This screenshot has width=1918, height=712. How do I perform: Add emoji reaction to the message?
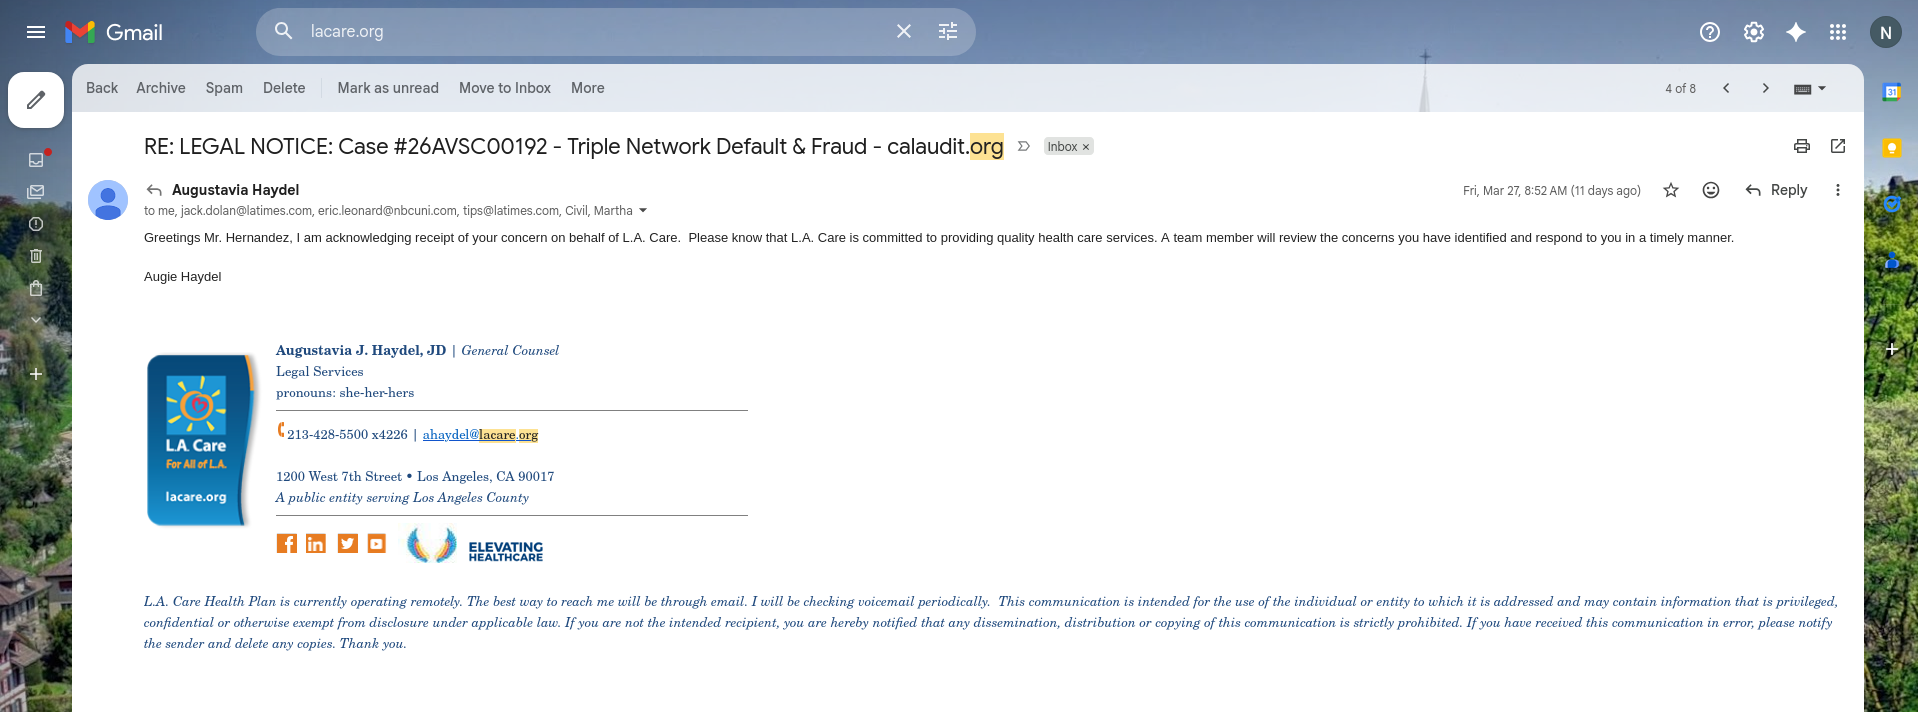(1711, 190)
